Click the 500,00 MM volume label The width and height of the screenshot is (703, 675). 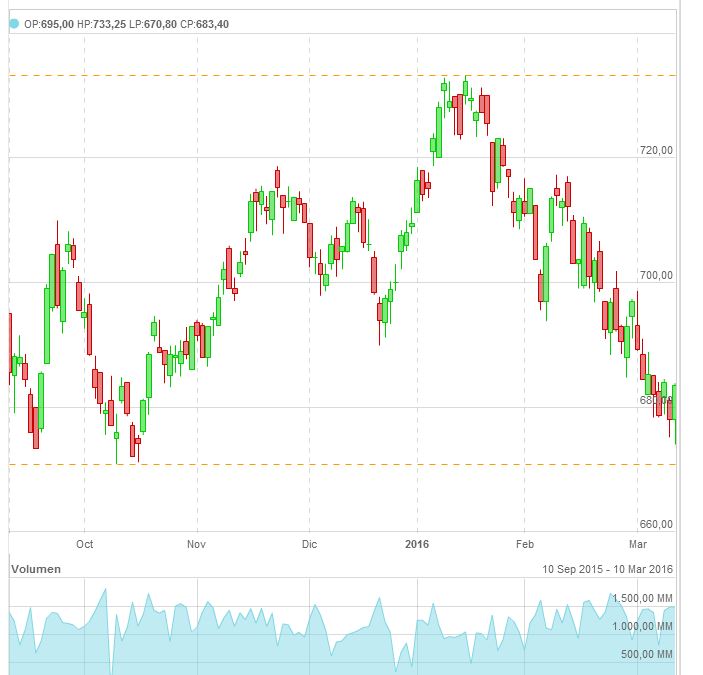(x=647, y=654)
